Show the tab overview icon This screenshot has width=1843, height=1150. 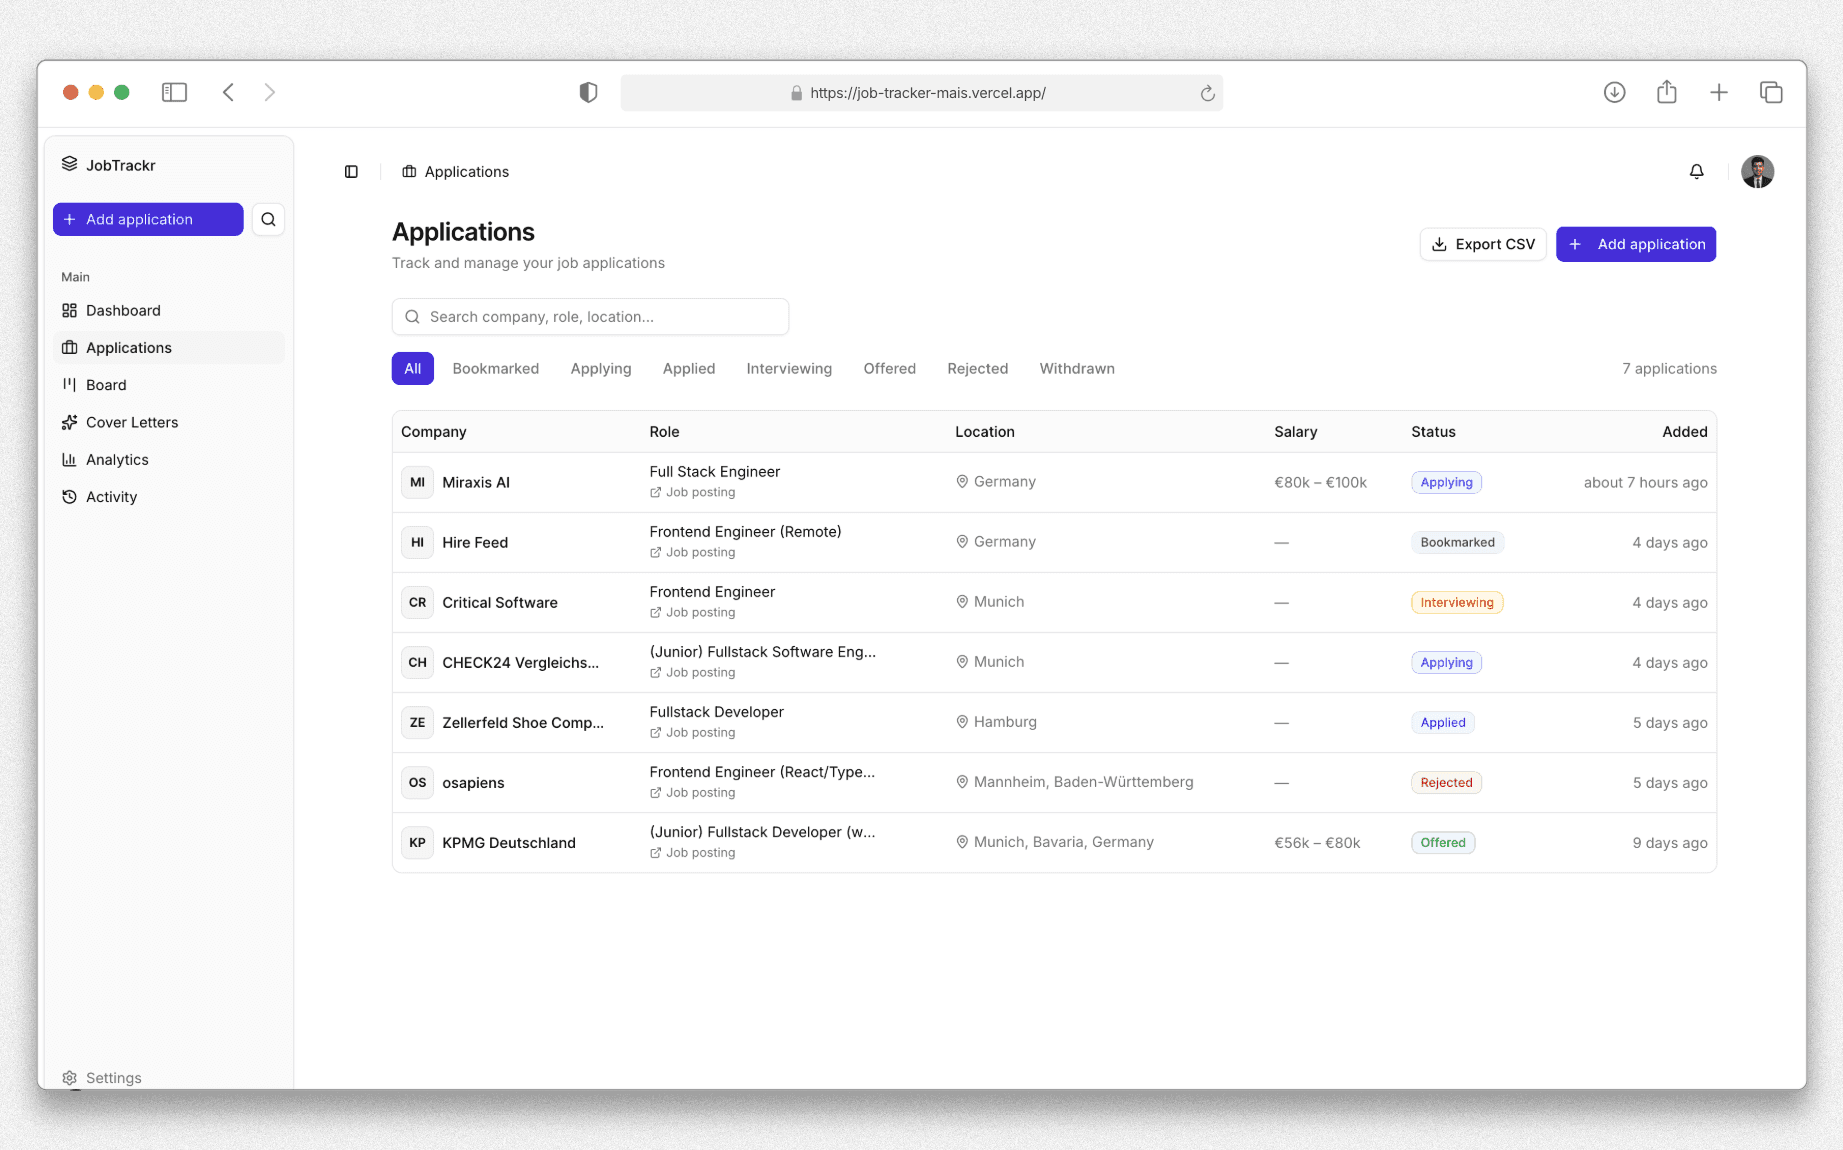point(1770,92)
